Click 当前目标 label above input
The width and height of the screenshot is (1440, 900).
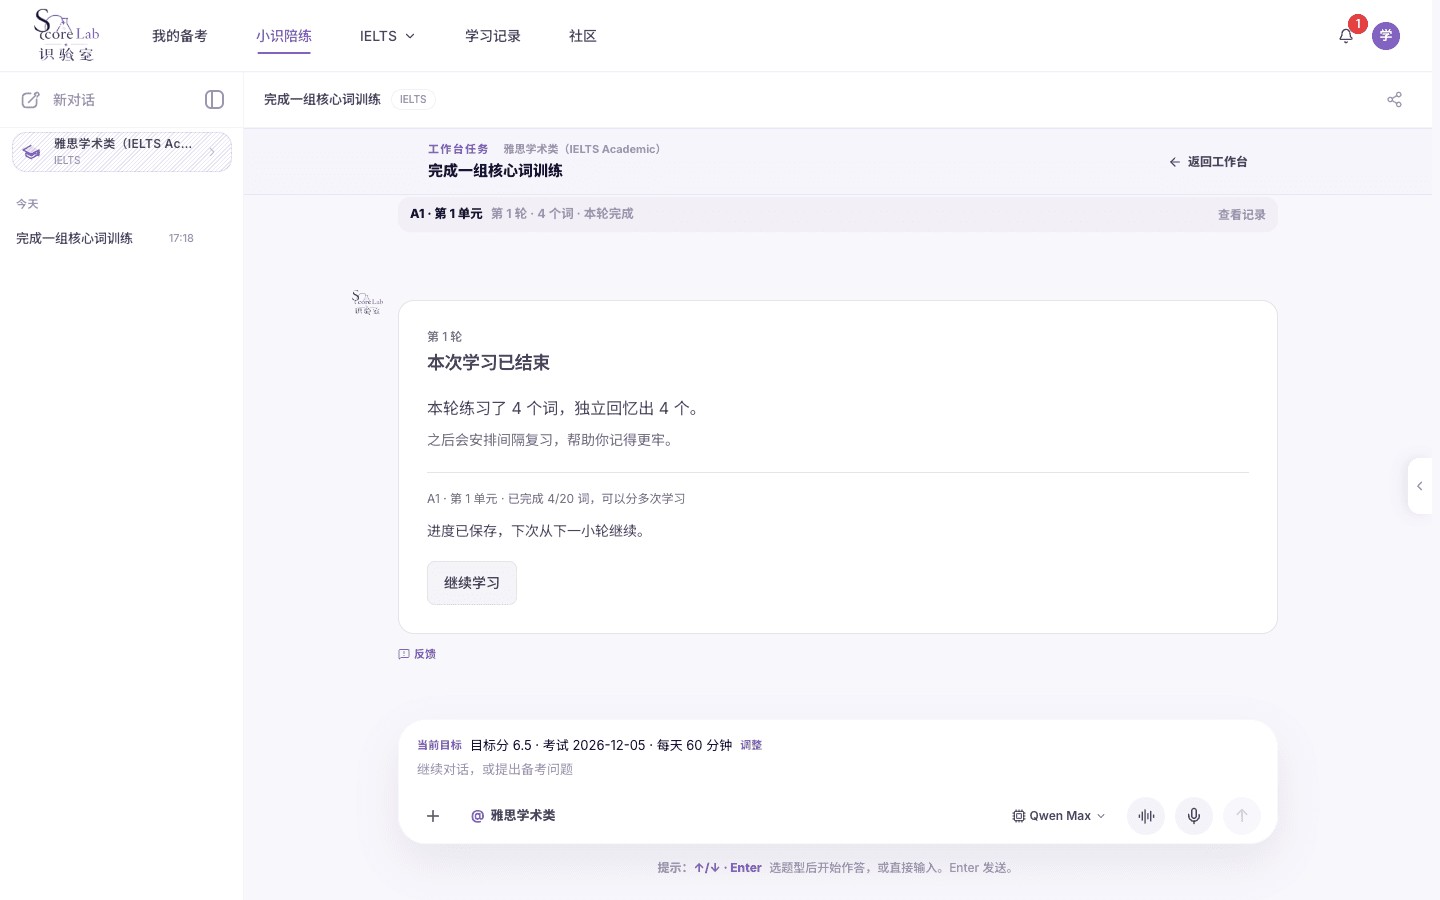(439, 745)
